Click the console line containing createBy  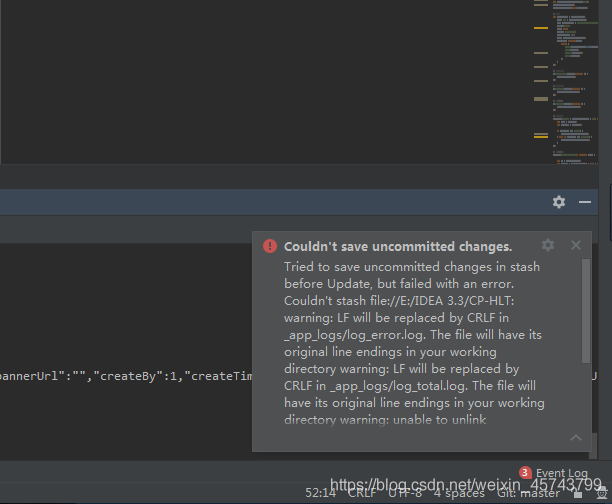(x=126, y=376)
